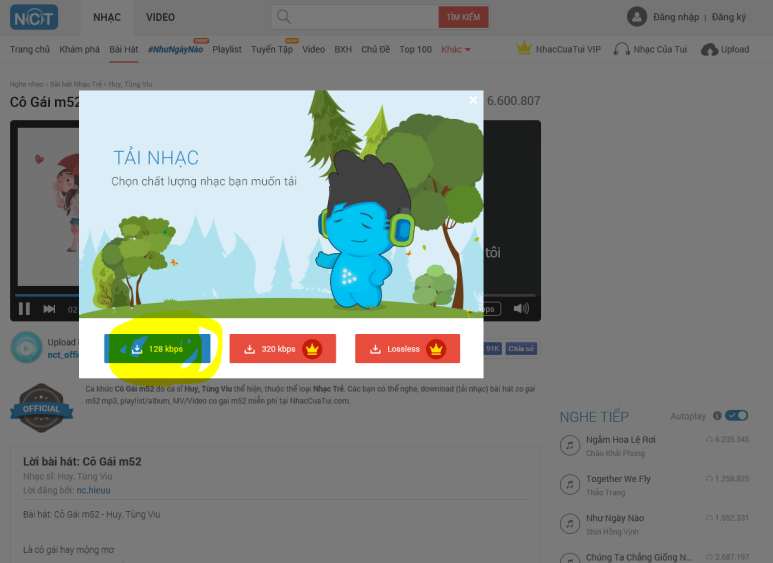Open Tuyển Tập menu item
Viewport: 773px width, 563px height.
point(272,49)
